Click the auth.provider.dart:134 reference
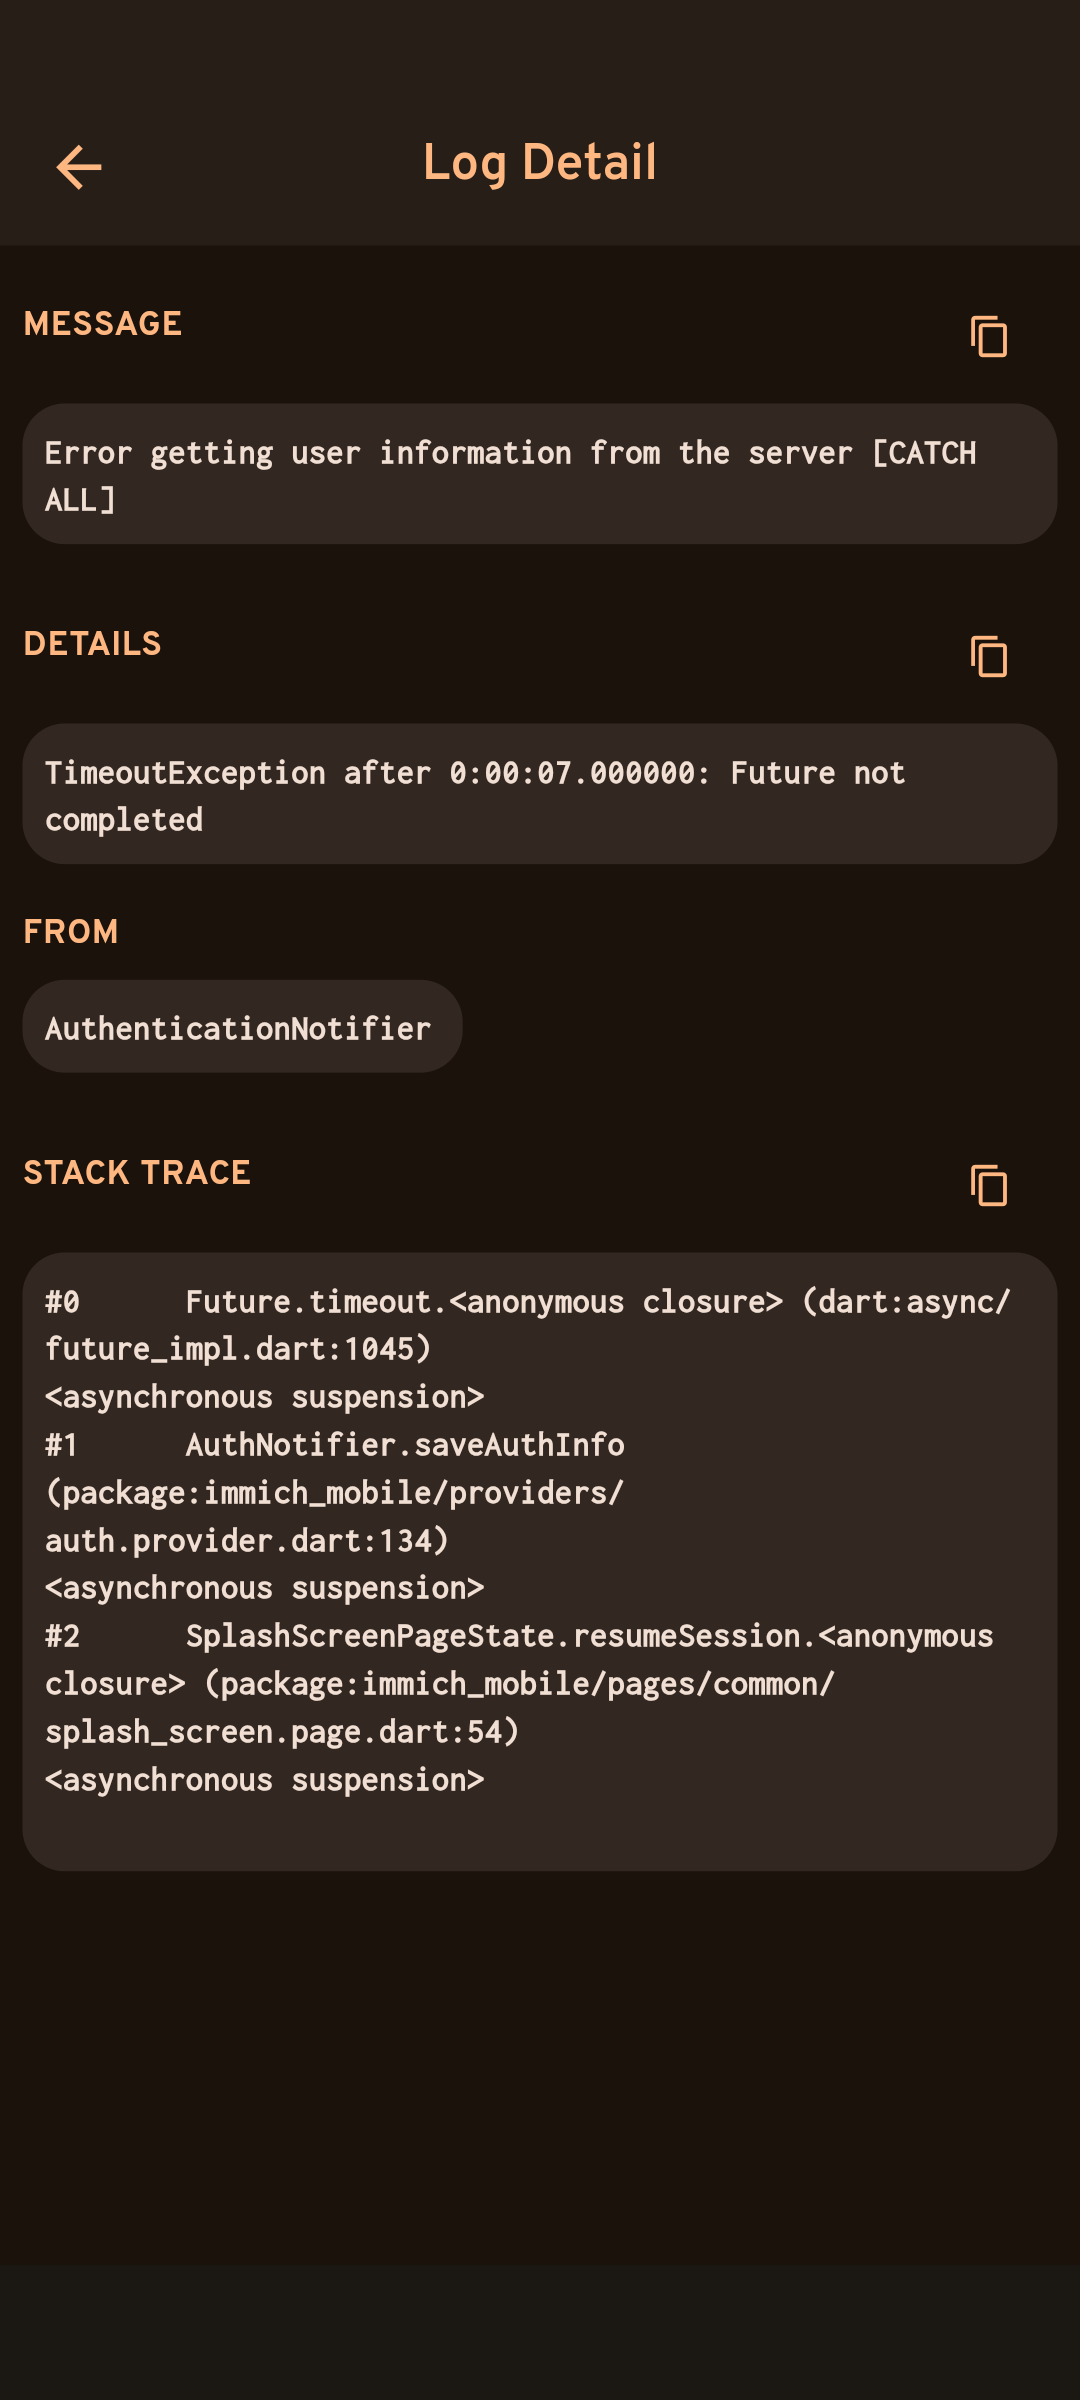This screenshot has width=1080, height=2400. [246, 1541]
